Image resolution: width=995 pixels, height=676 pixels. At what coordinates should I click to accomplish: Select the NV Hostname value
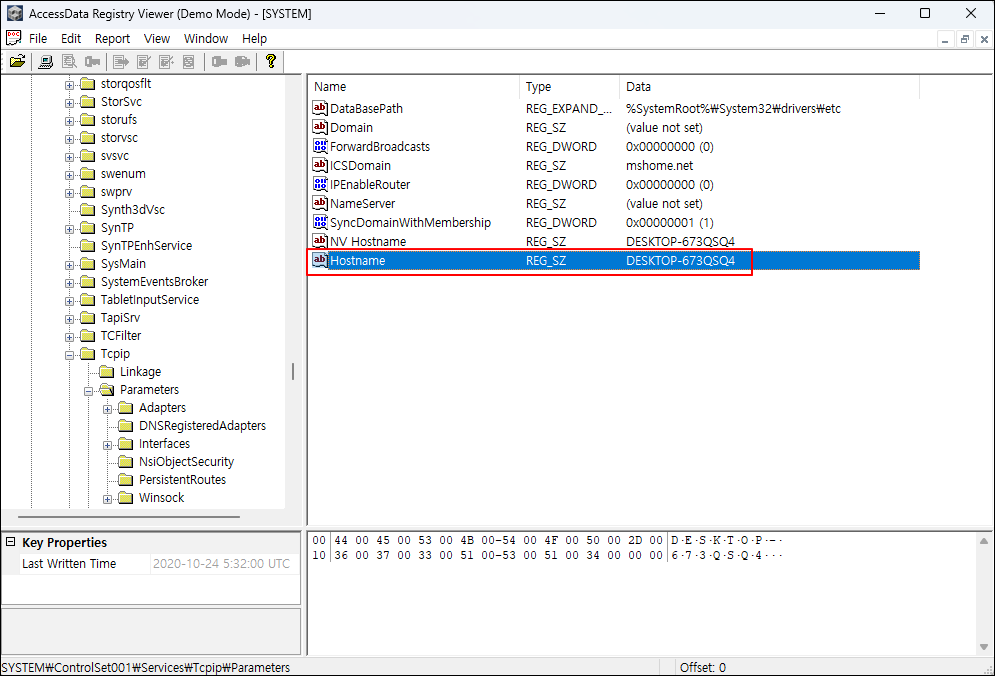pyautogui.click(x=368, y=242)
